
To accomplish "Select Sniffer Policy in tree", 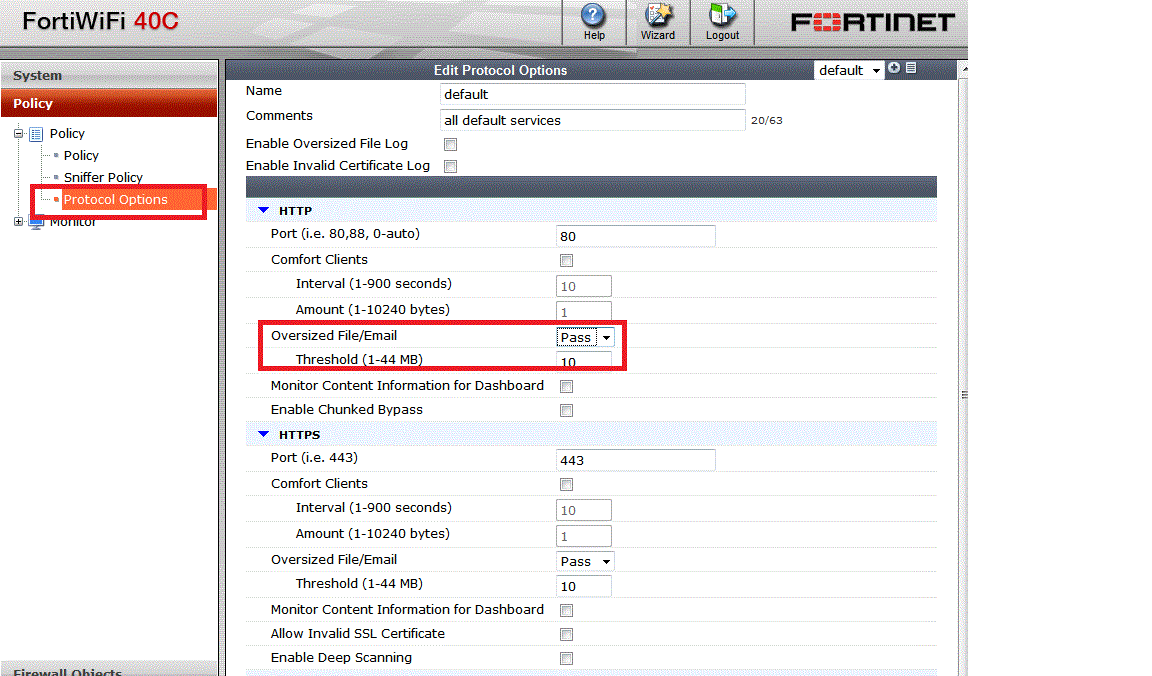I will pyautogui.click(x=103, y=178).
